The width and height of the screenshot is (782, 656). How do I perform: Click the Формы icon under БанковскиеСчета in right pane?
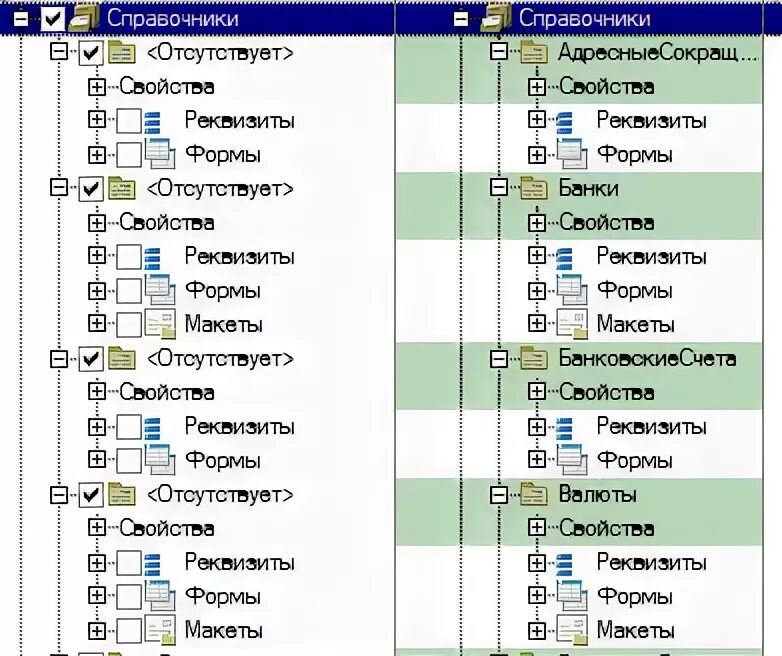pyautogui.click(x=571, y=460)
